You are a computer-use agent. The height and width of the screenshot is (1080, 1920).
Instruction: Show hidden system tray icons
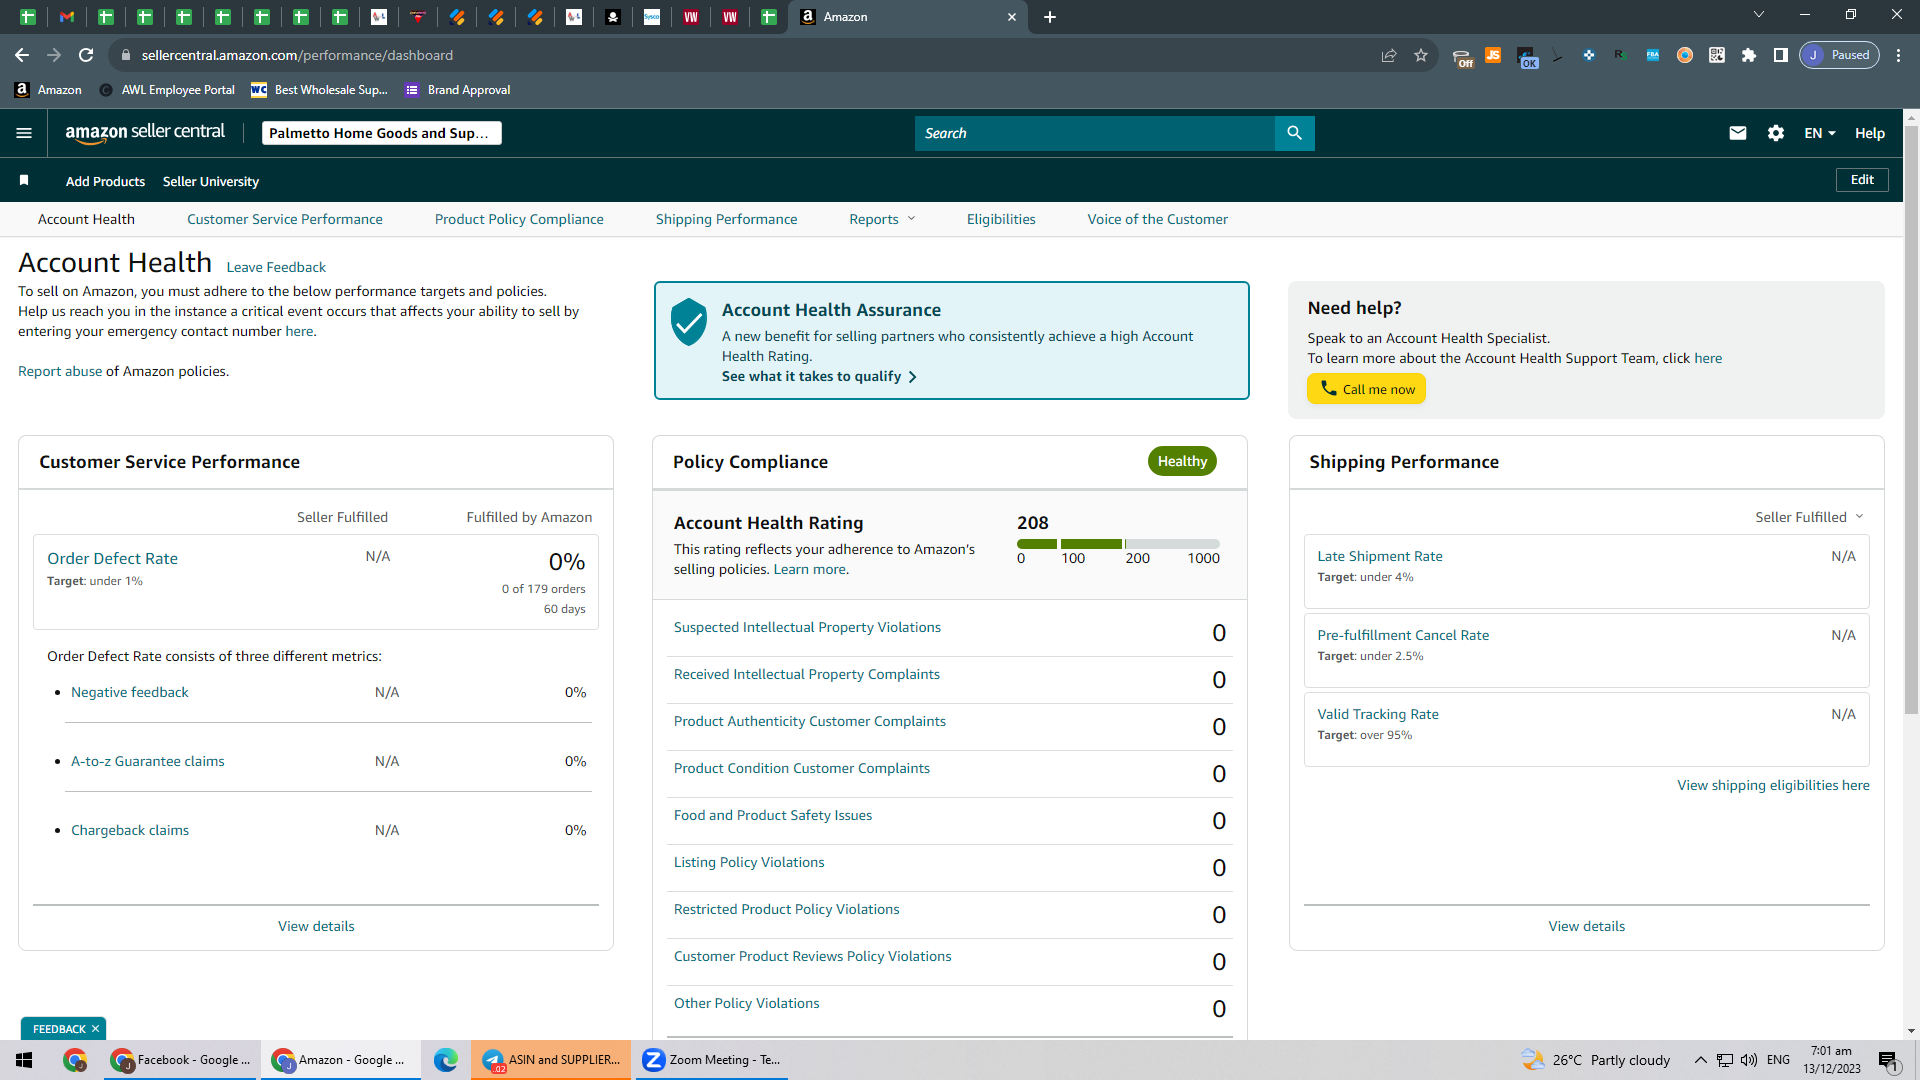pos(1701,1060)
